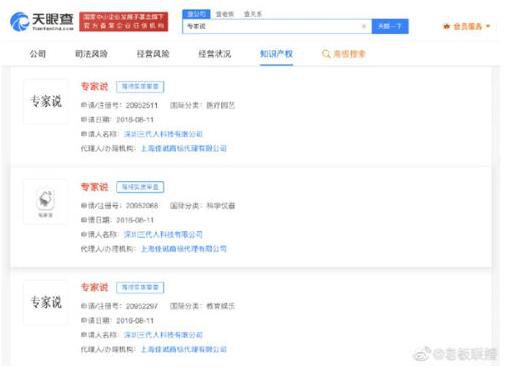Viewport: 508px width, 388px height.
Task: Select the 查公司 search tab
Action: 196,14
